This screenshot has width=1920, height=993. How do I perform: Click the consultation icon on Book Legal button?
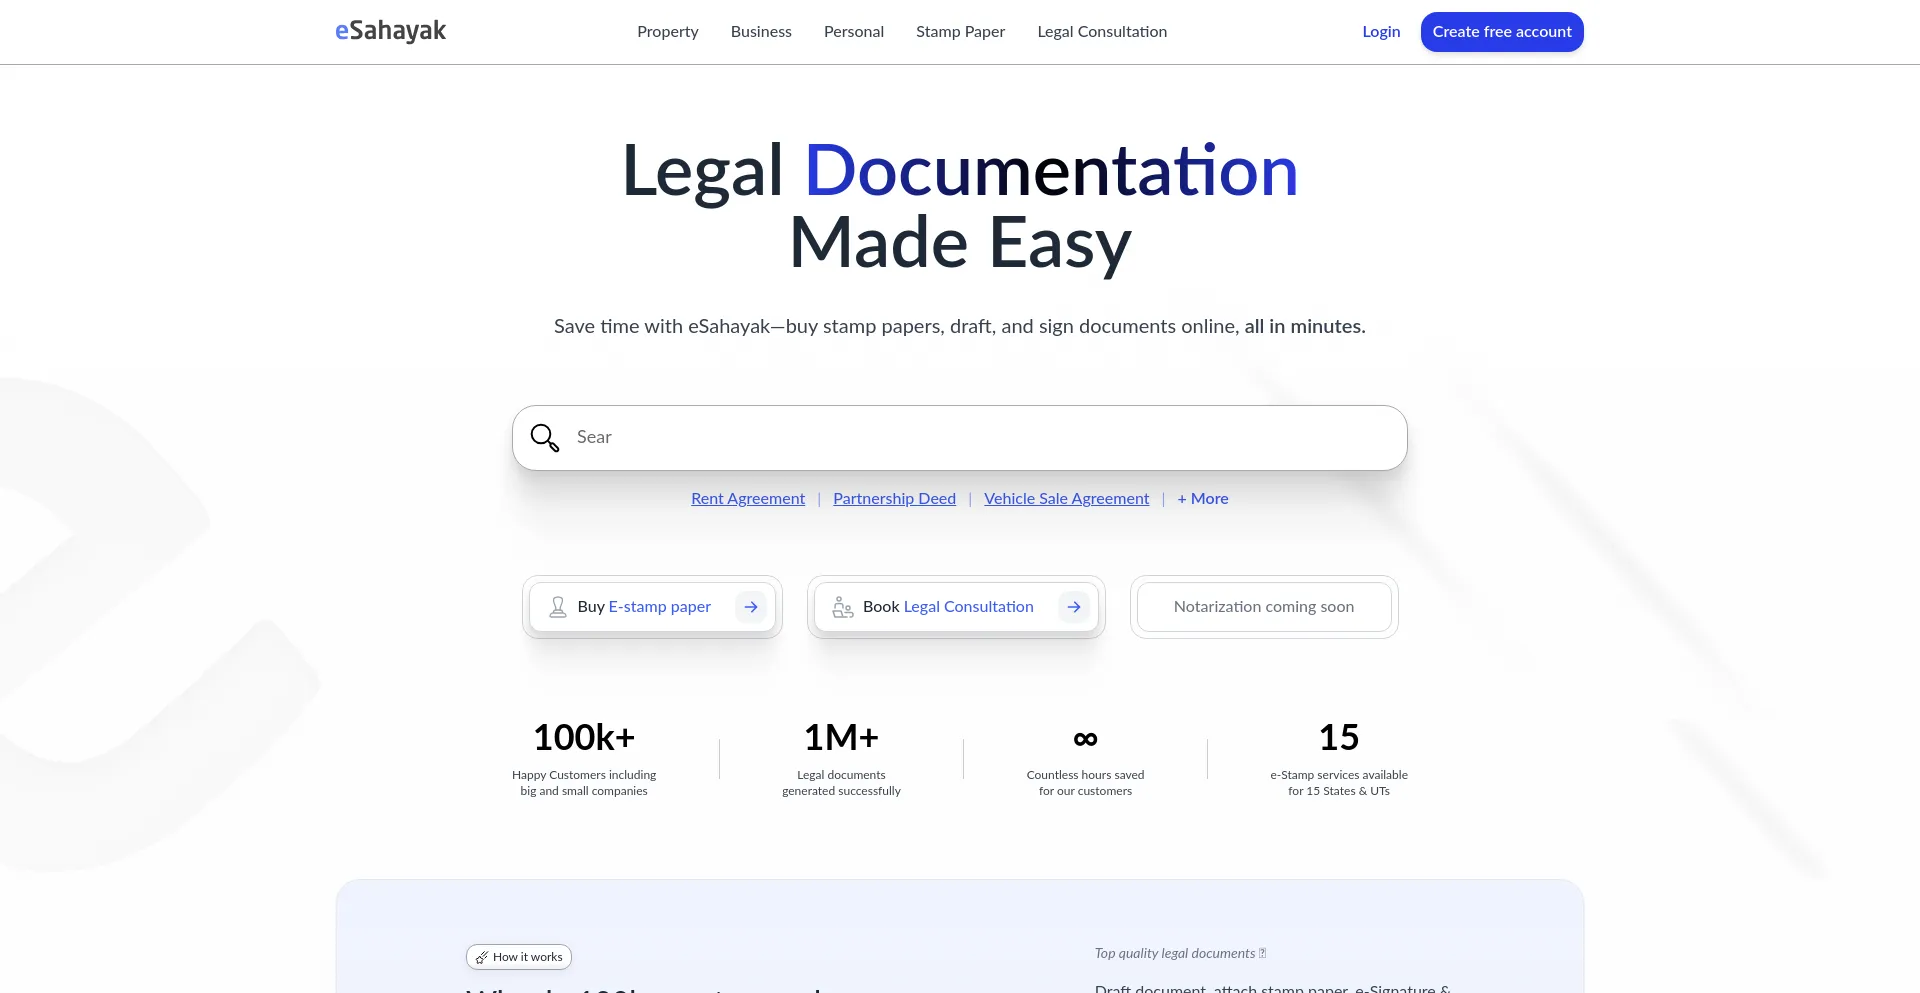[x=843, y=607]
